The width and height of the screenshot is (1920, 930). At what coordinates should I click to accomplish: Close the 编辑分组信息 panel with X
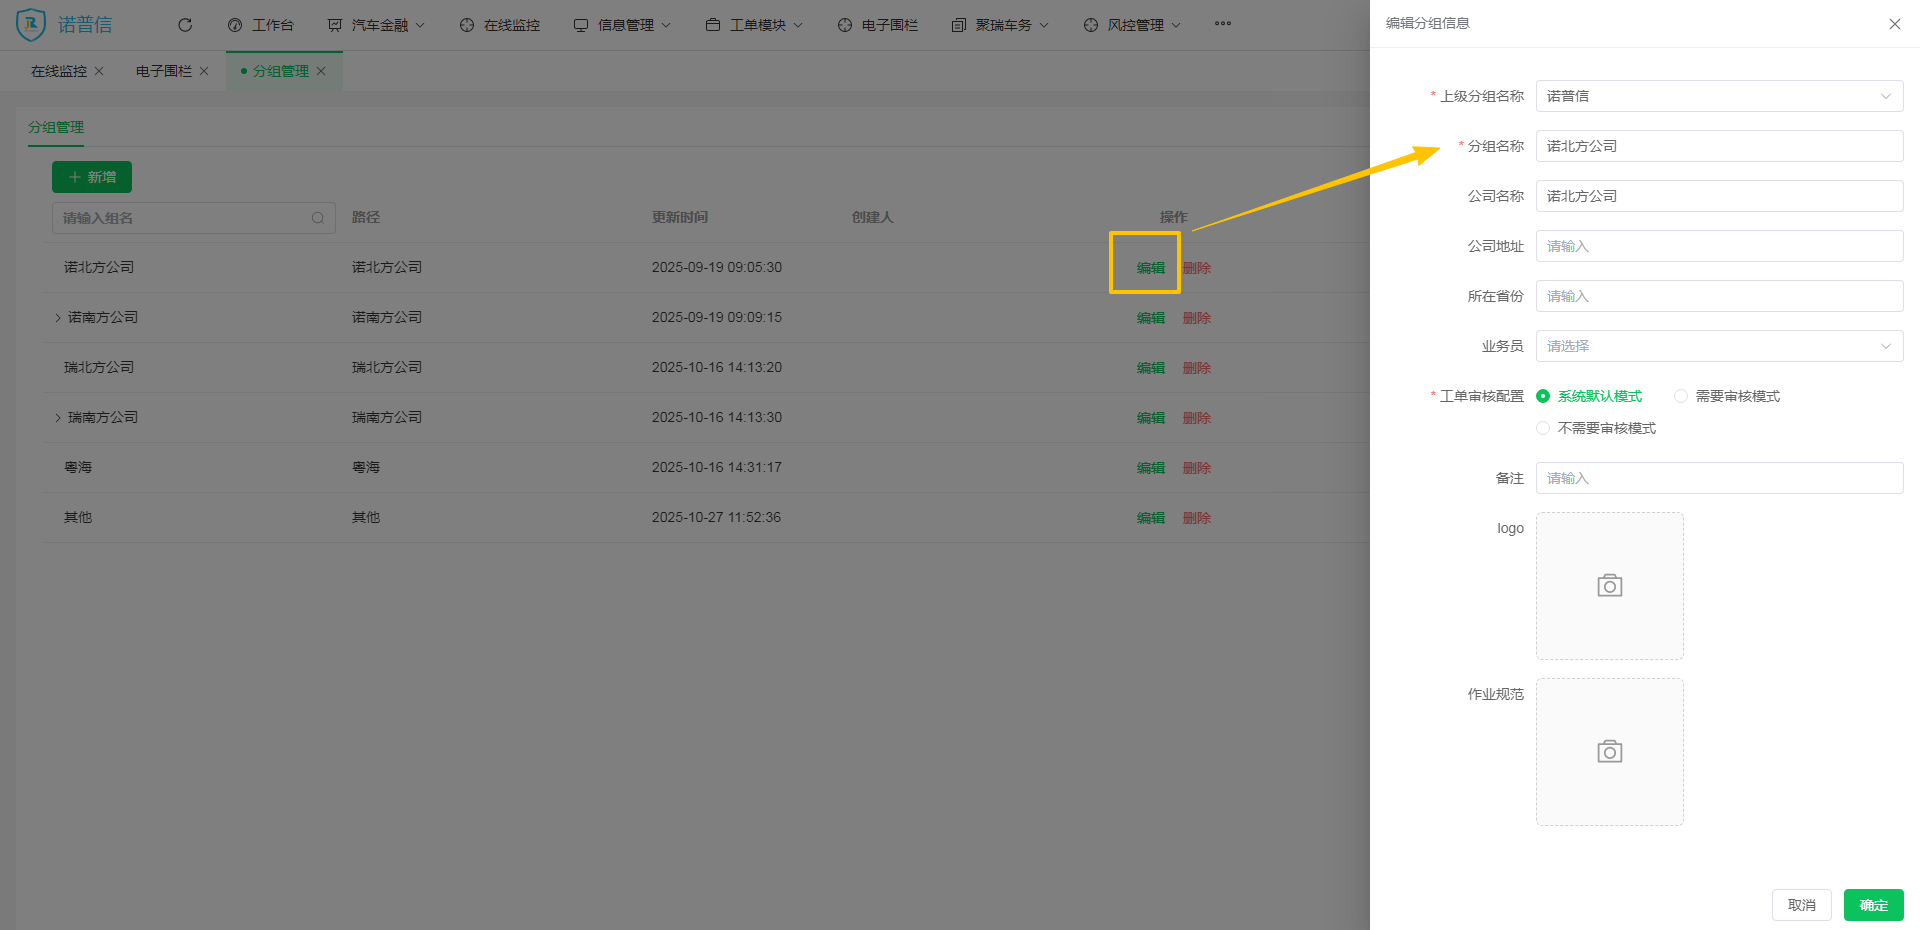pyautogui.click(x=1894, y=24)
